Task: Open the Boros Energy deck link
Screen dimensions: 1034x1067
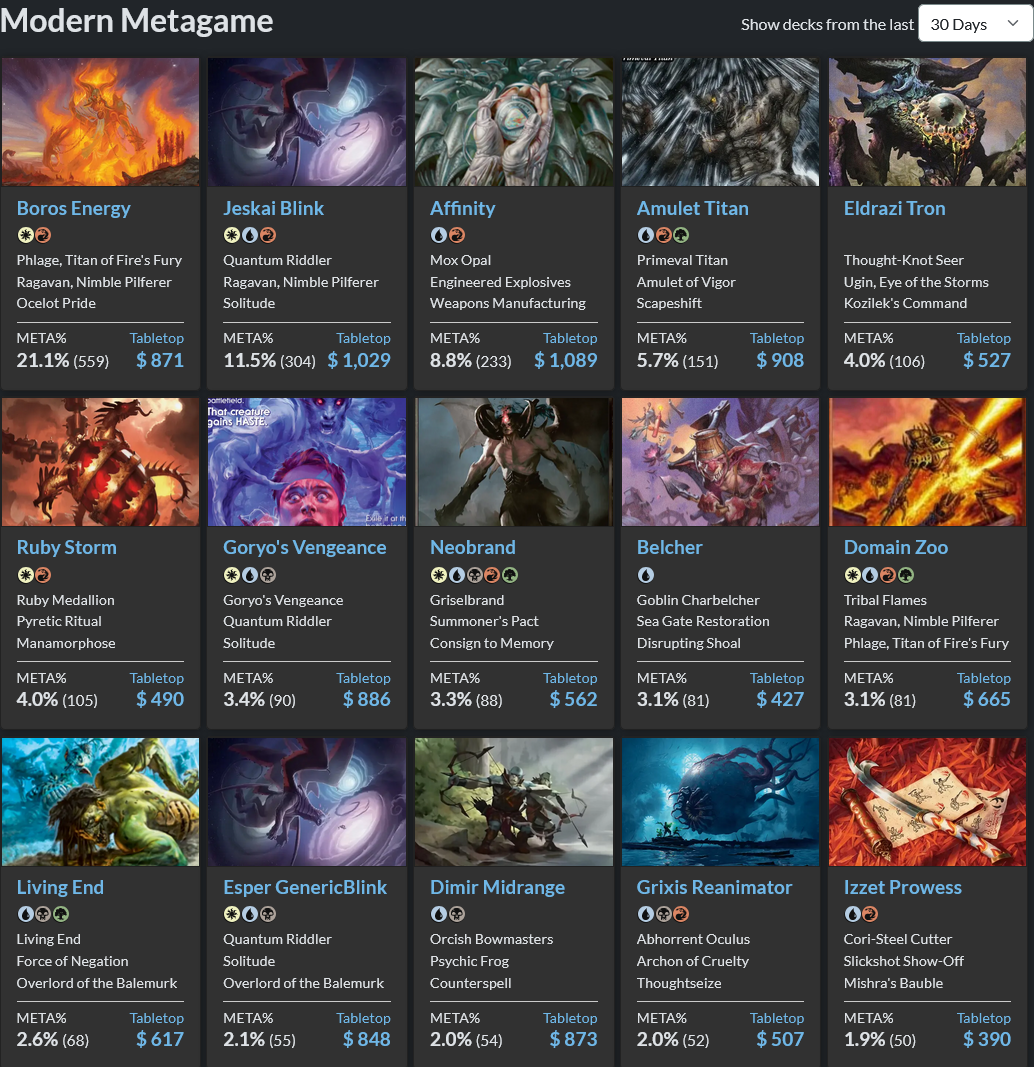Action: 73,208
